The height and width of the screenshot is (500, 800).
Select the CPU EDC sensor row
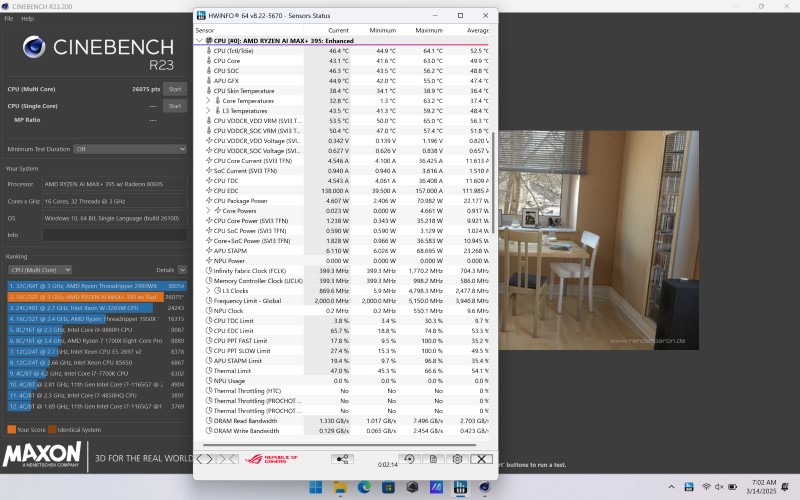pos(342,191)
